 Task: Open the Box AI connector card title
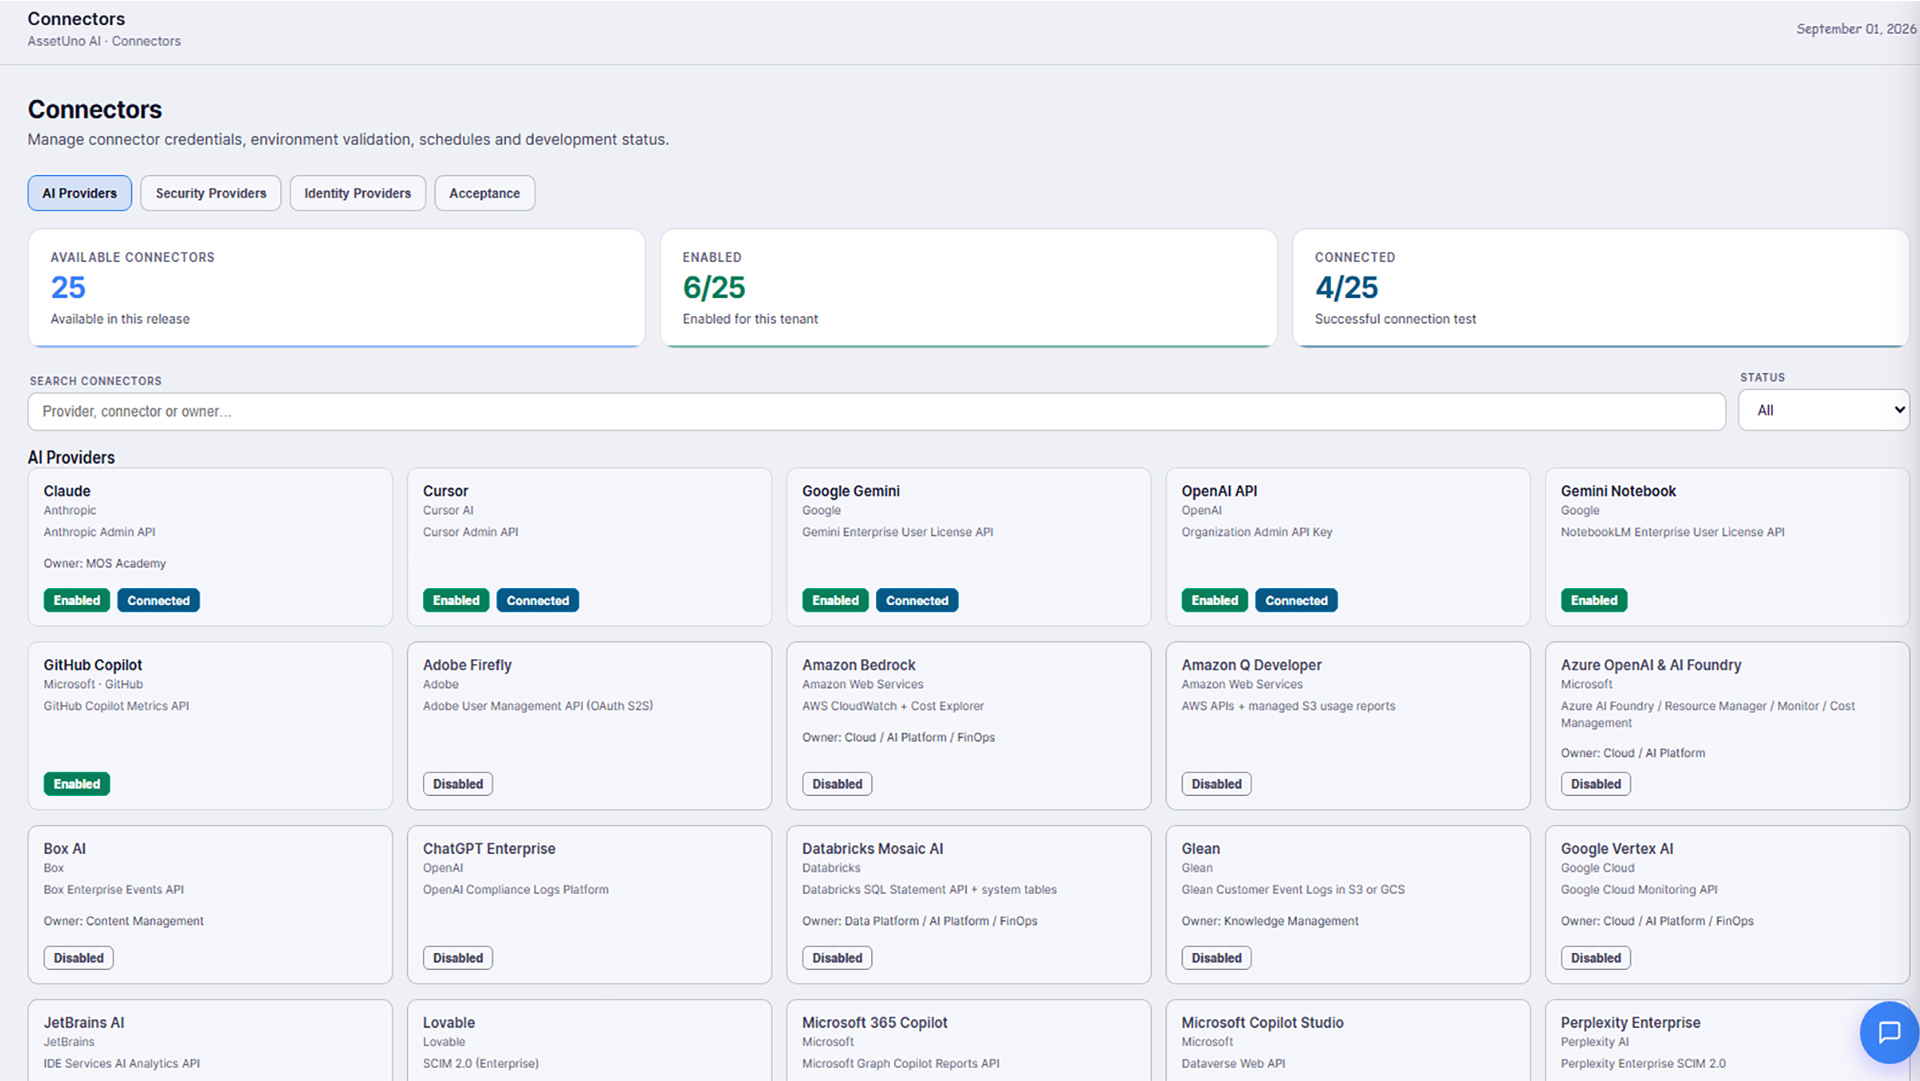click(x=65, y=849)
